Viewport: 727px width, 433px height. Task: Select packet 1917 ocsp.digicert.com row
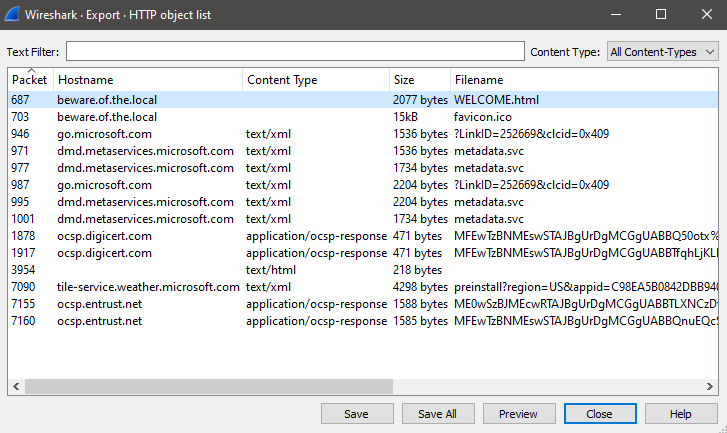(x=363, y=253)
